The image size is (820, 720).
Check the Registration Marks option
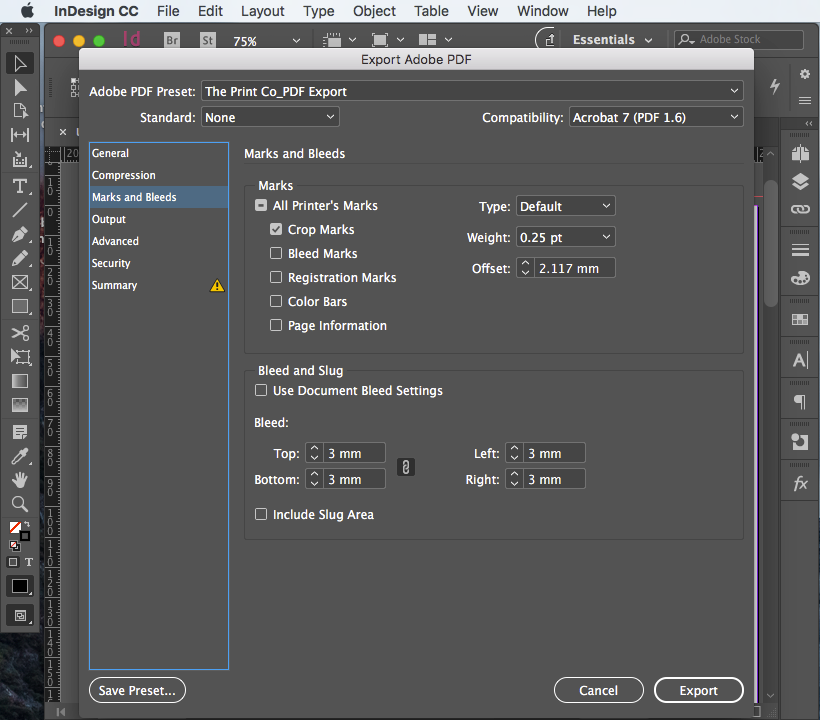pos(276,277)
